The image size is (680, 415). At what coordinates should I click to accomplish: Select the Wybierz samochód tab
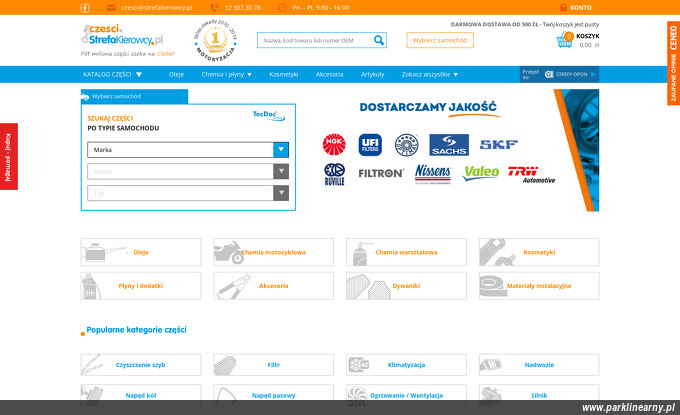134,96
